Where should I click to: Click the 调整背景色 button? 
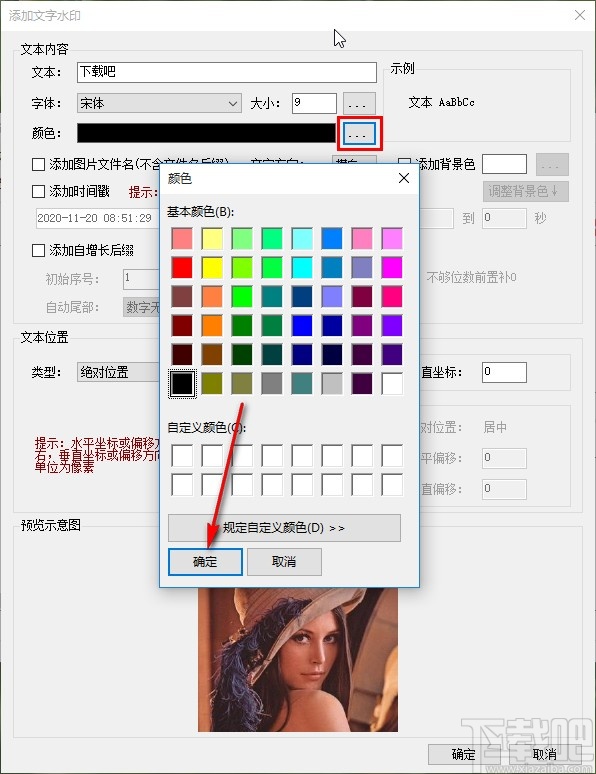tap(525, 192)
